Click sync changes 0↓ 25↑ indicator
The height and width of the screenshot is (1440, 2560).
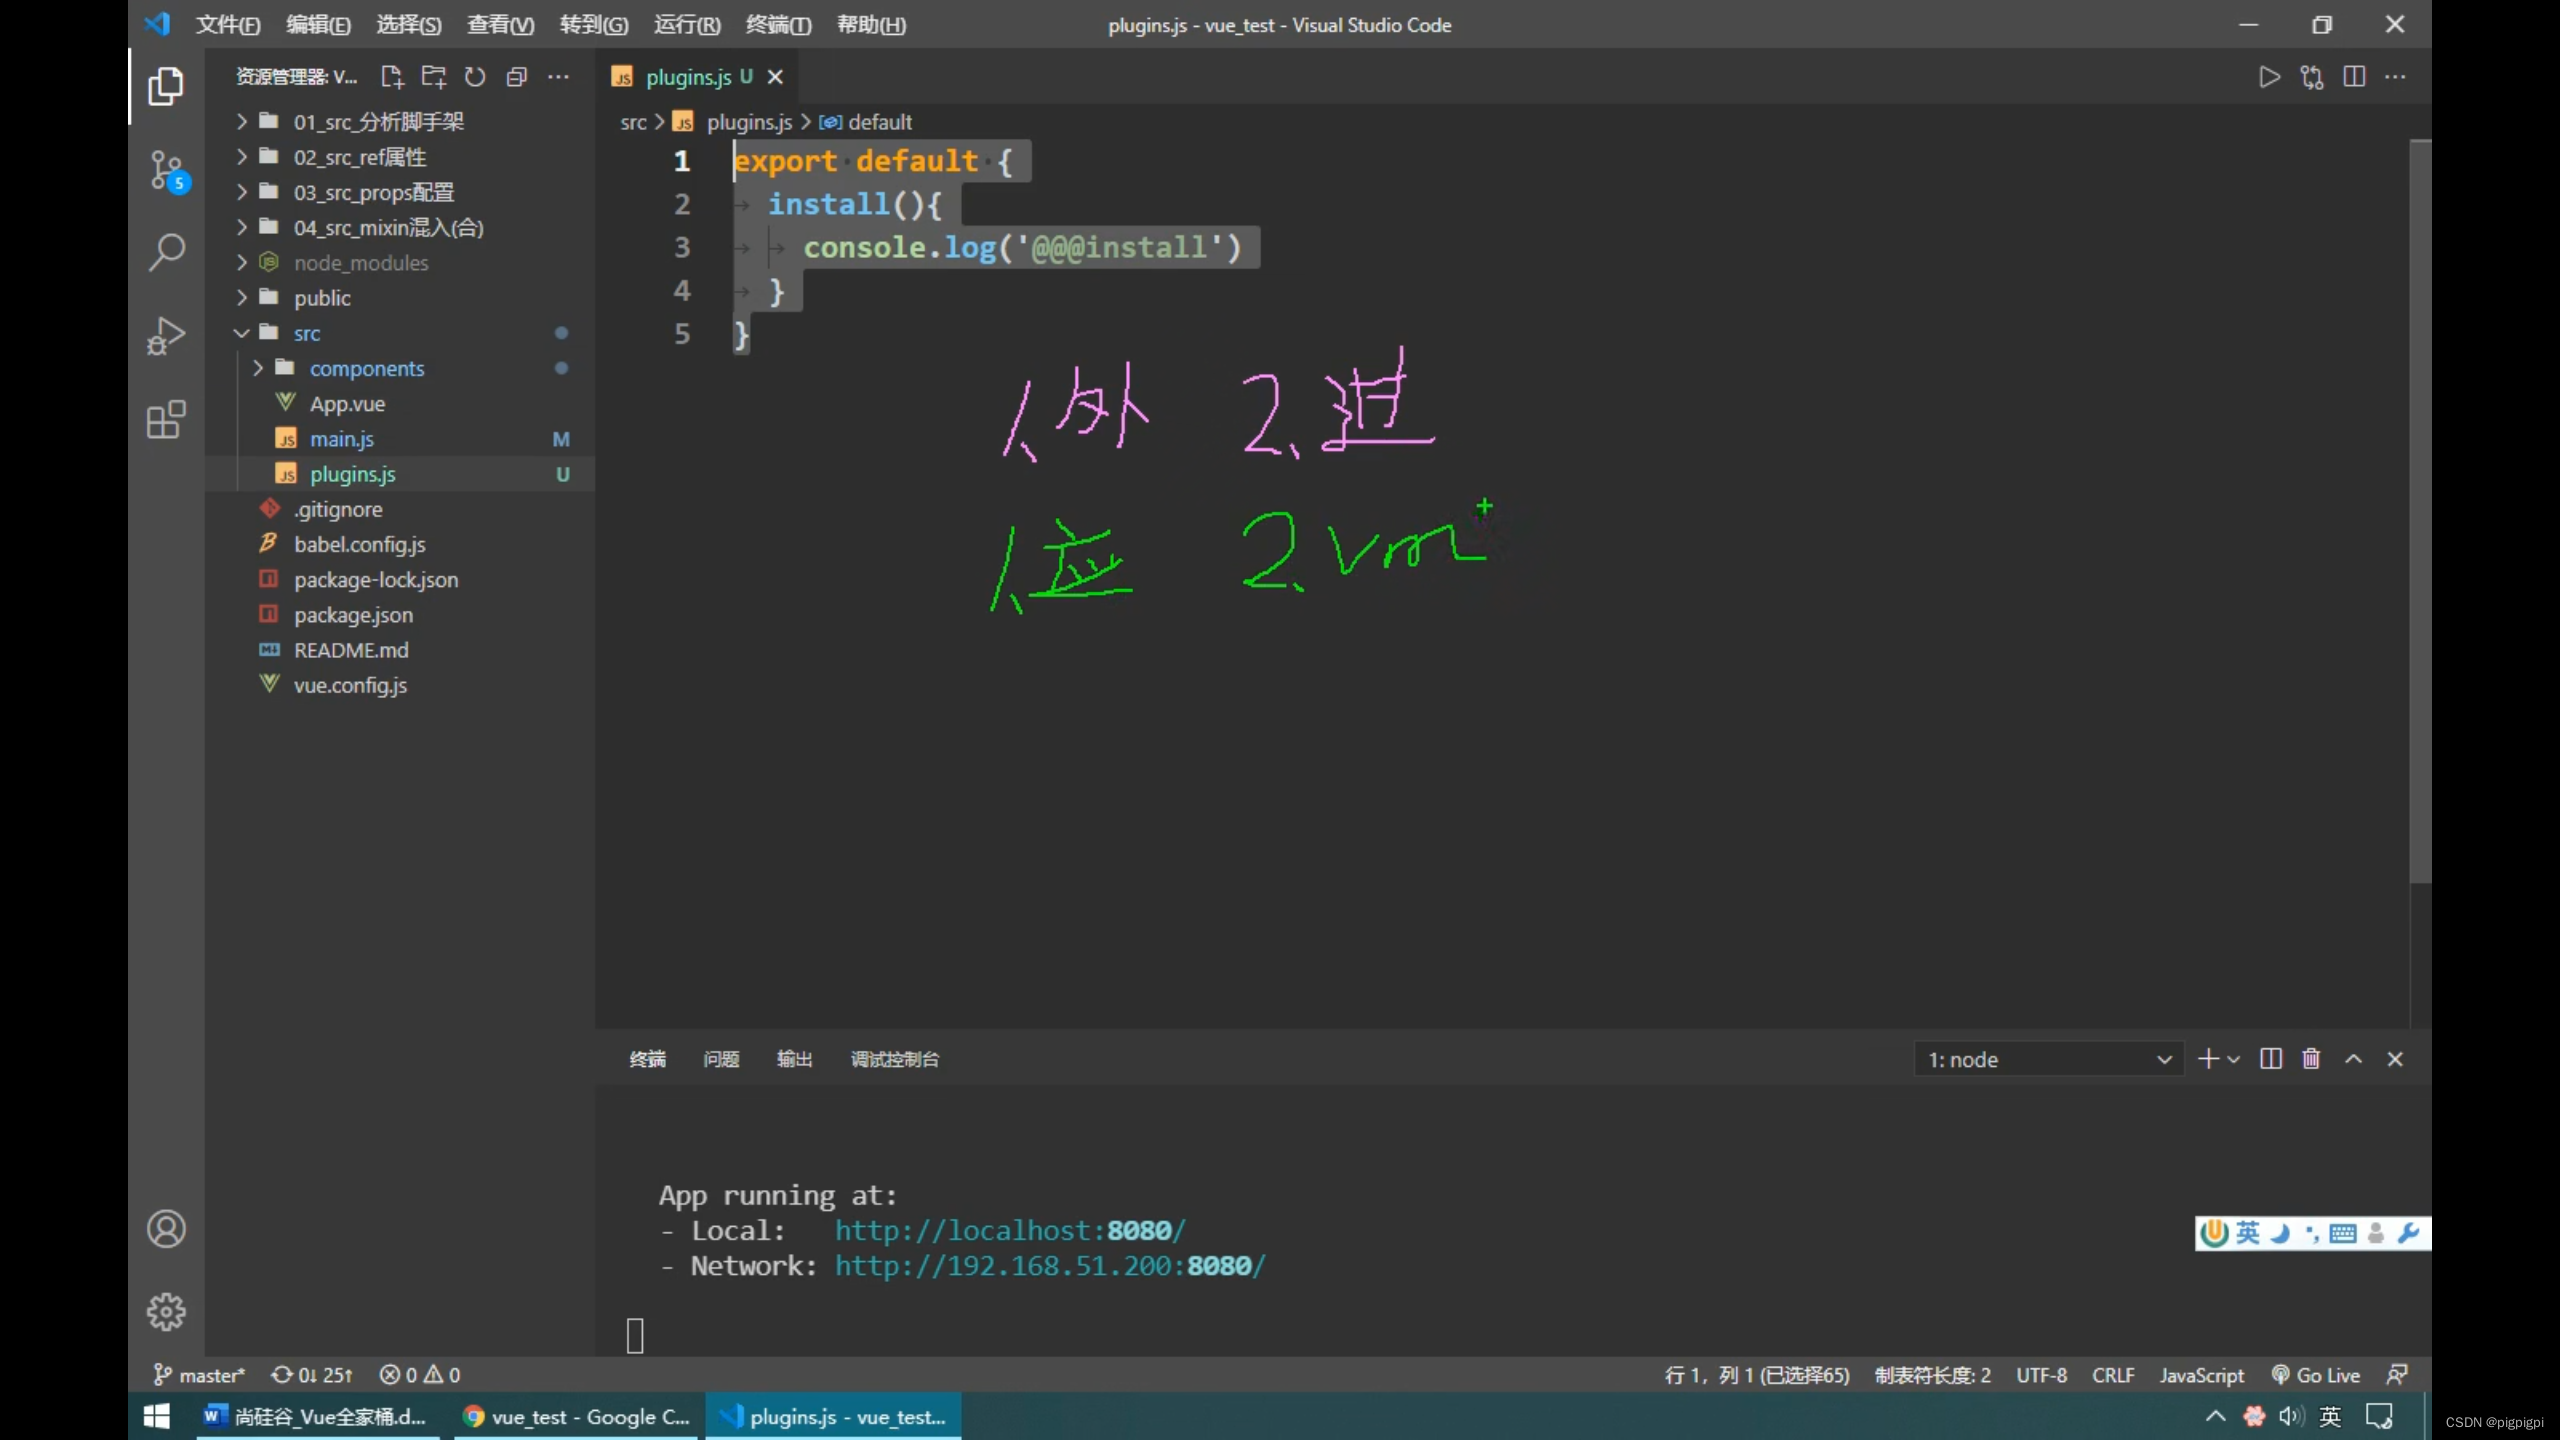click(x=312, y=1375)
